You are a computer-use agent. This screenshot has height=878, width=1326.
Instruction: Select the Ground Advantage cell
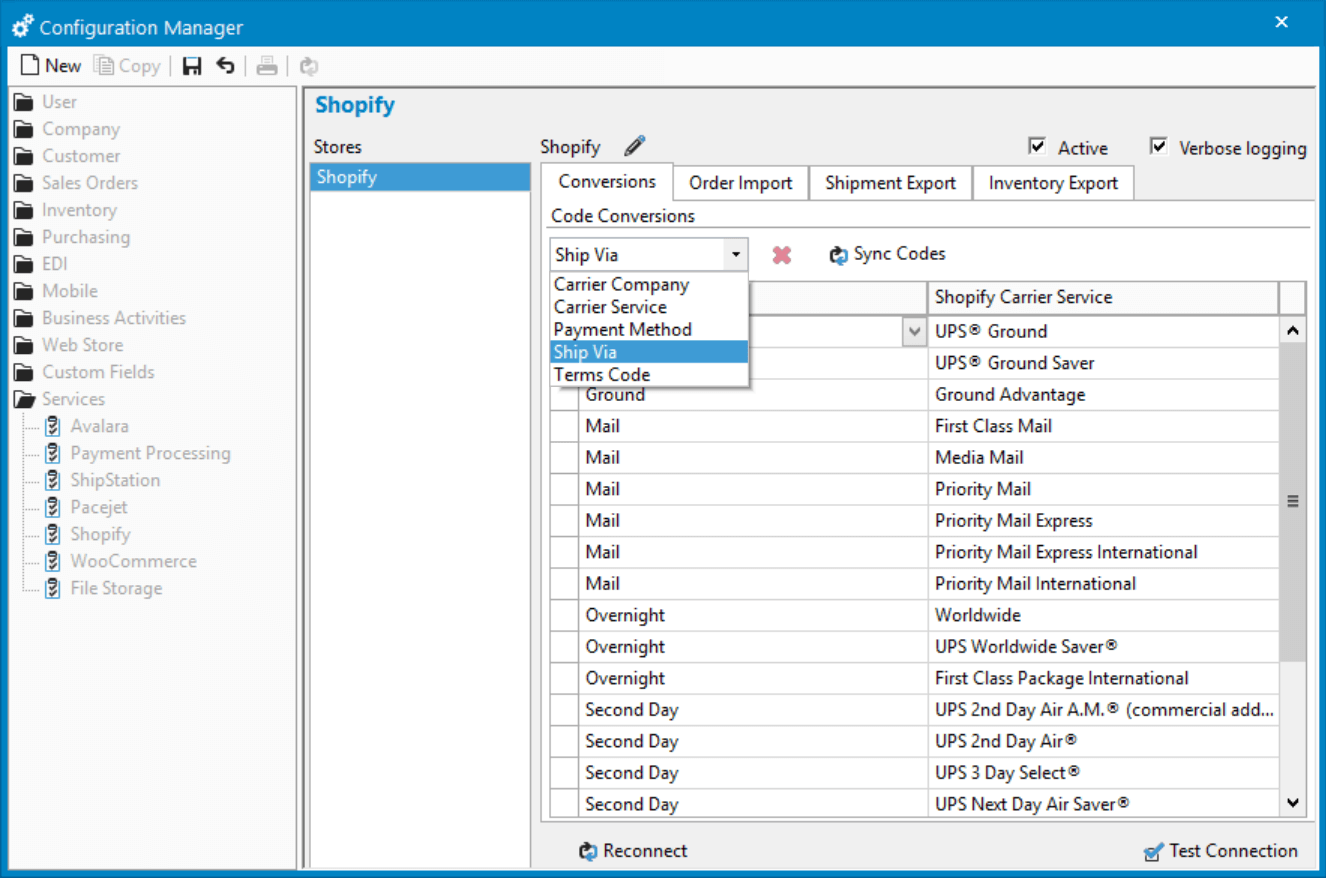pyautogui.click(x=1103, y=394)
